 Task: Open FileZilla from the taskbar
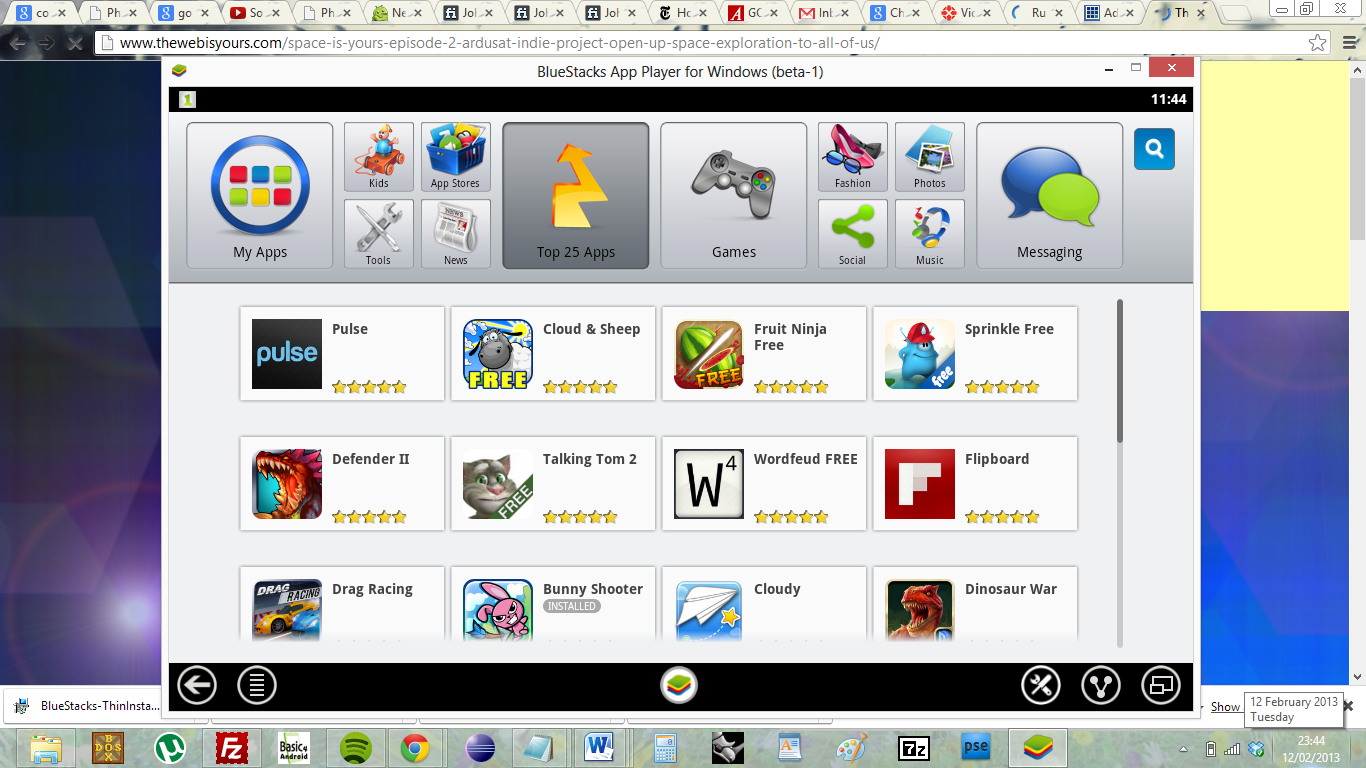click(x=232, y=747)
